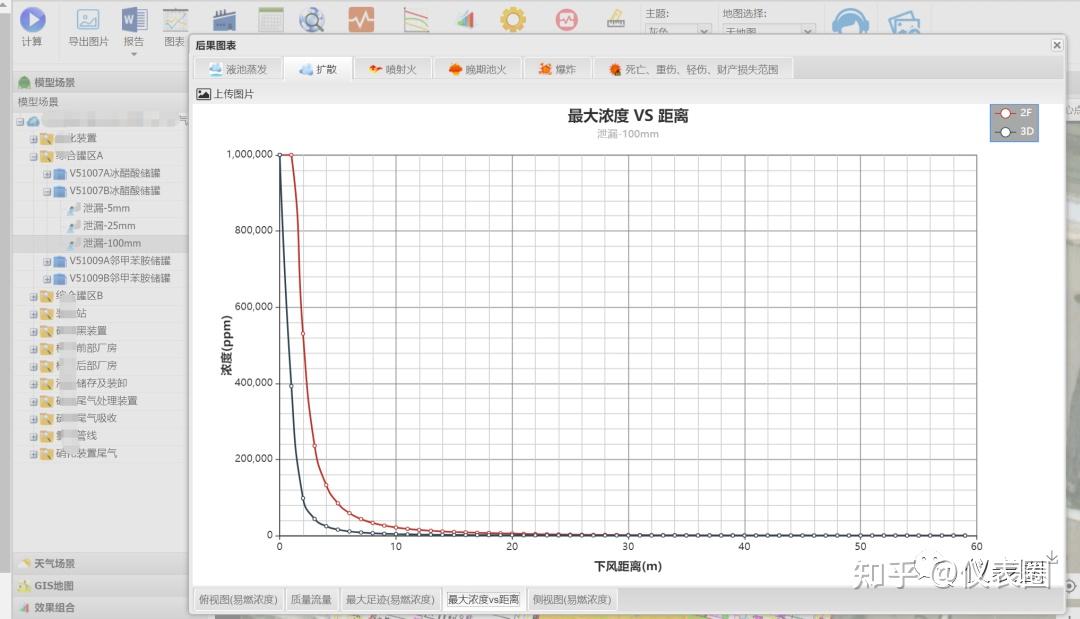Toggle the 2F curve in the chart legend

[1014, 112]
